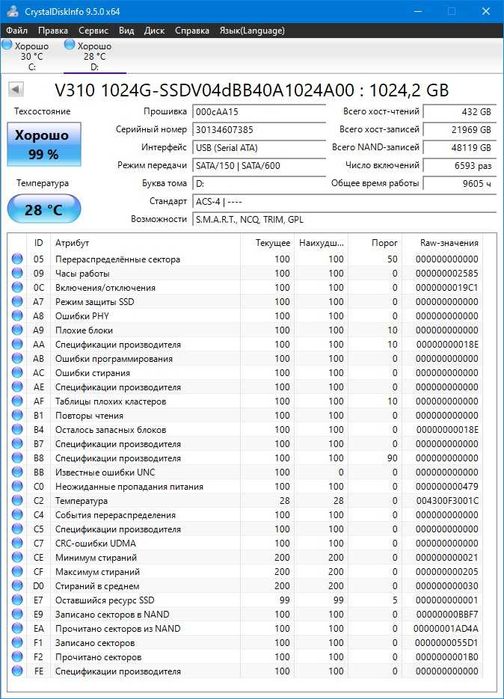
Task: Open the Сервис menu
Action: pyautogui.click(x=93, y=30)
